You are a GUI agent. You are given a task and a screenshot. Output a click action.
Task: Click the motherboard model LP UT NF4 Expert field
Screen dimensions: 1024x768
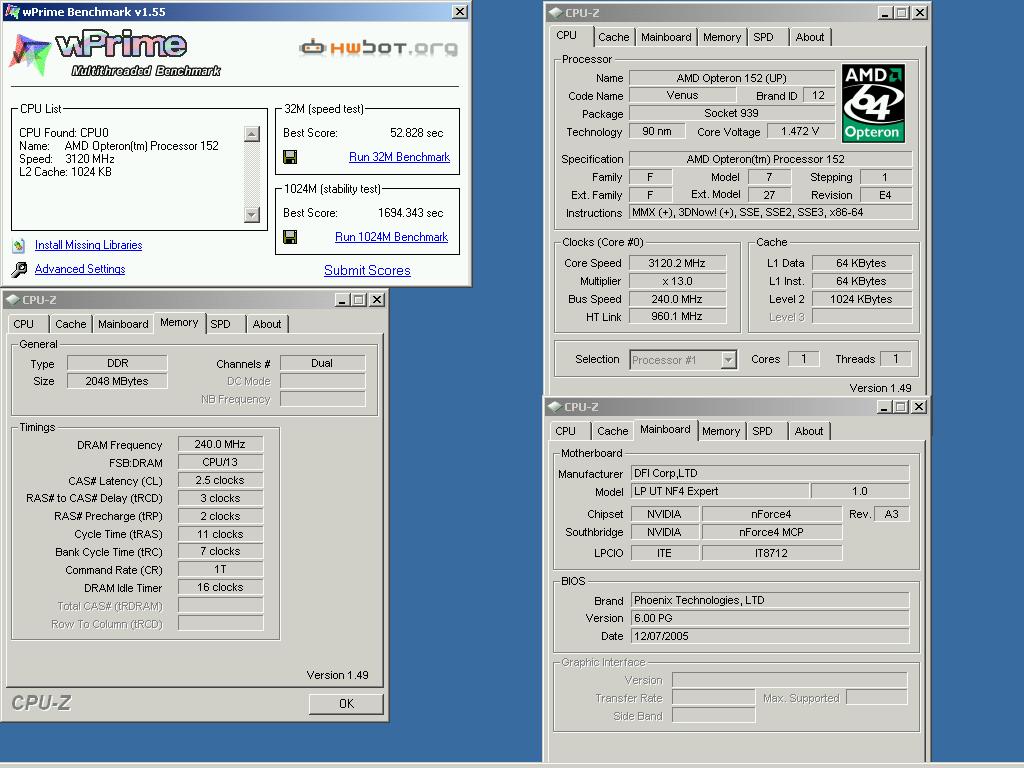coord(720,491)
